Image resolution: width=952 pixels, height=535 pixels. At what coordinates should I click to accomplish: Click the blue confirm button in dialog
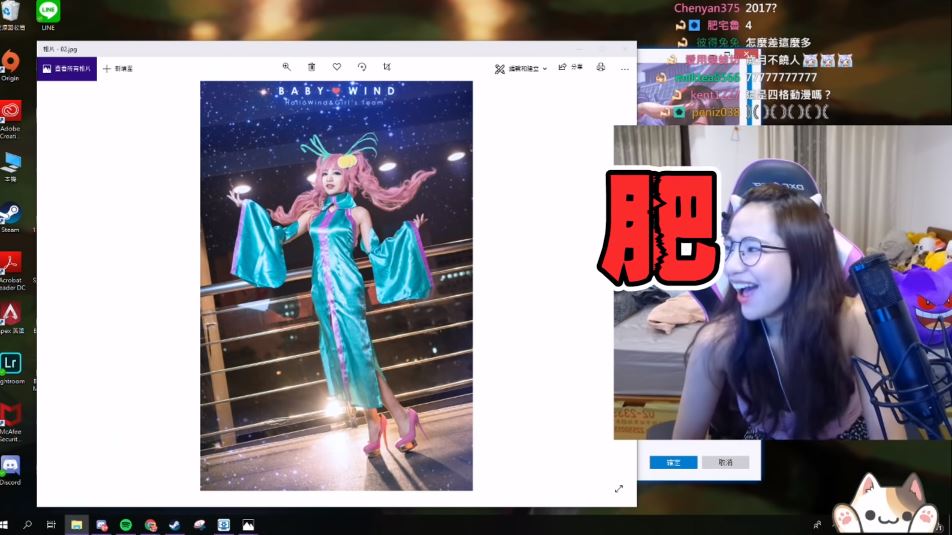click(673, 462)
